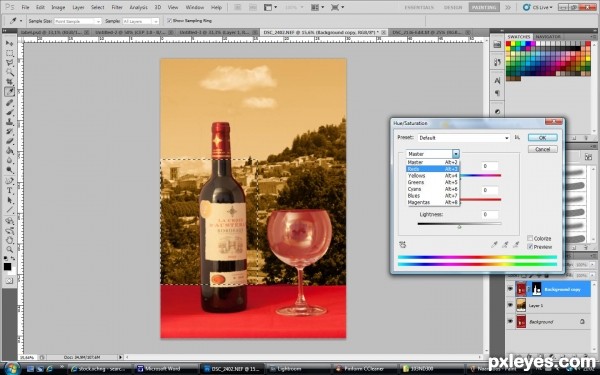Select the Eyedropper tool in toolbox
This screenshot has height=375, width=600.
click(x=9, y=92)
